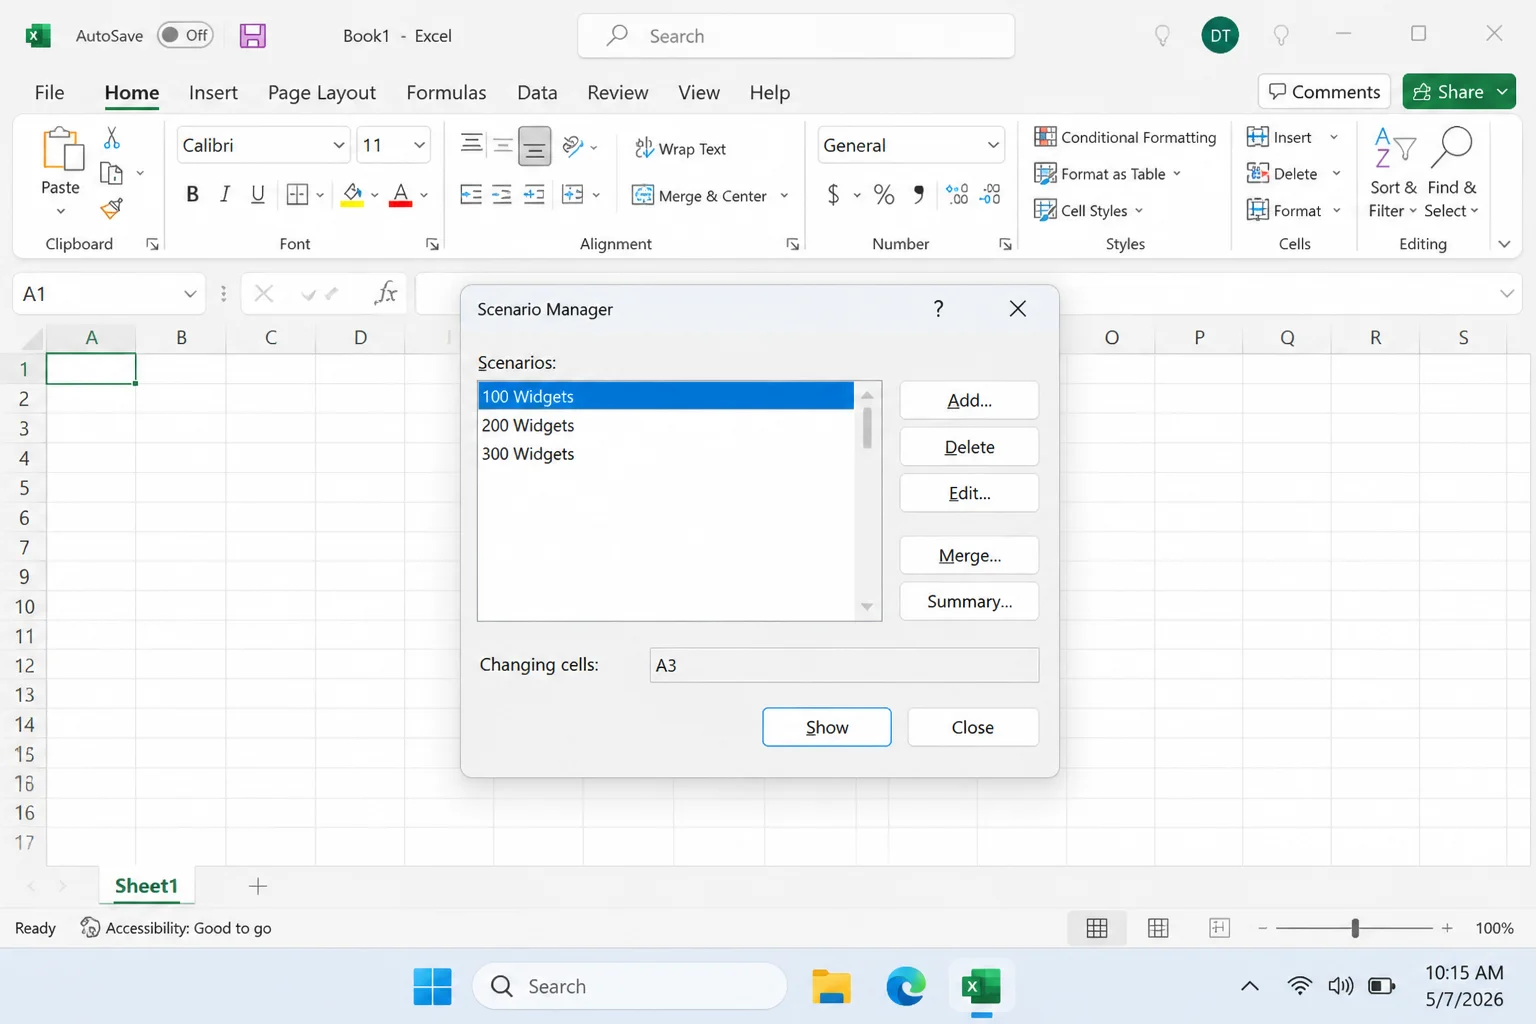Toggle the AutoSave switch
Viewport: 1536px width, 1024px height.
click(186, 35)
